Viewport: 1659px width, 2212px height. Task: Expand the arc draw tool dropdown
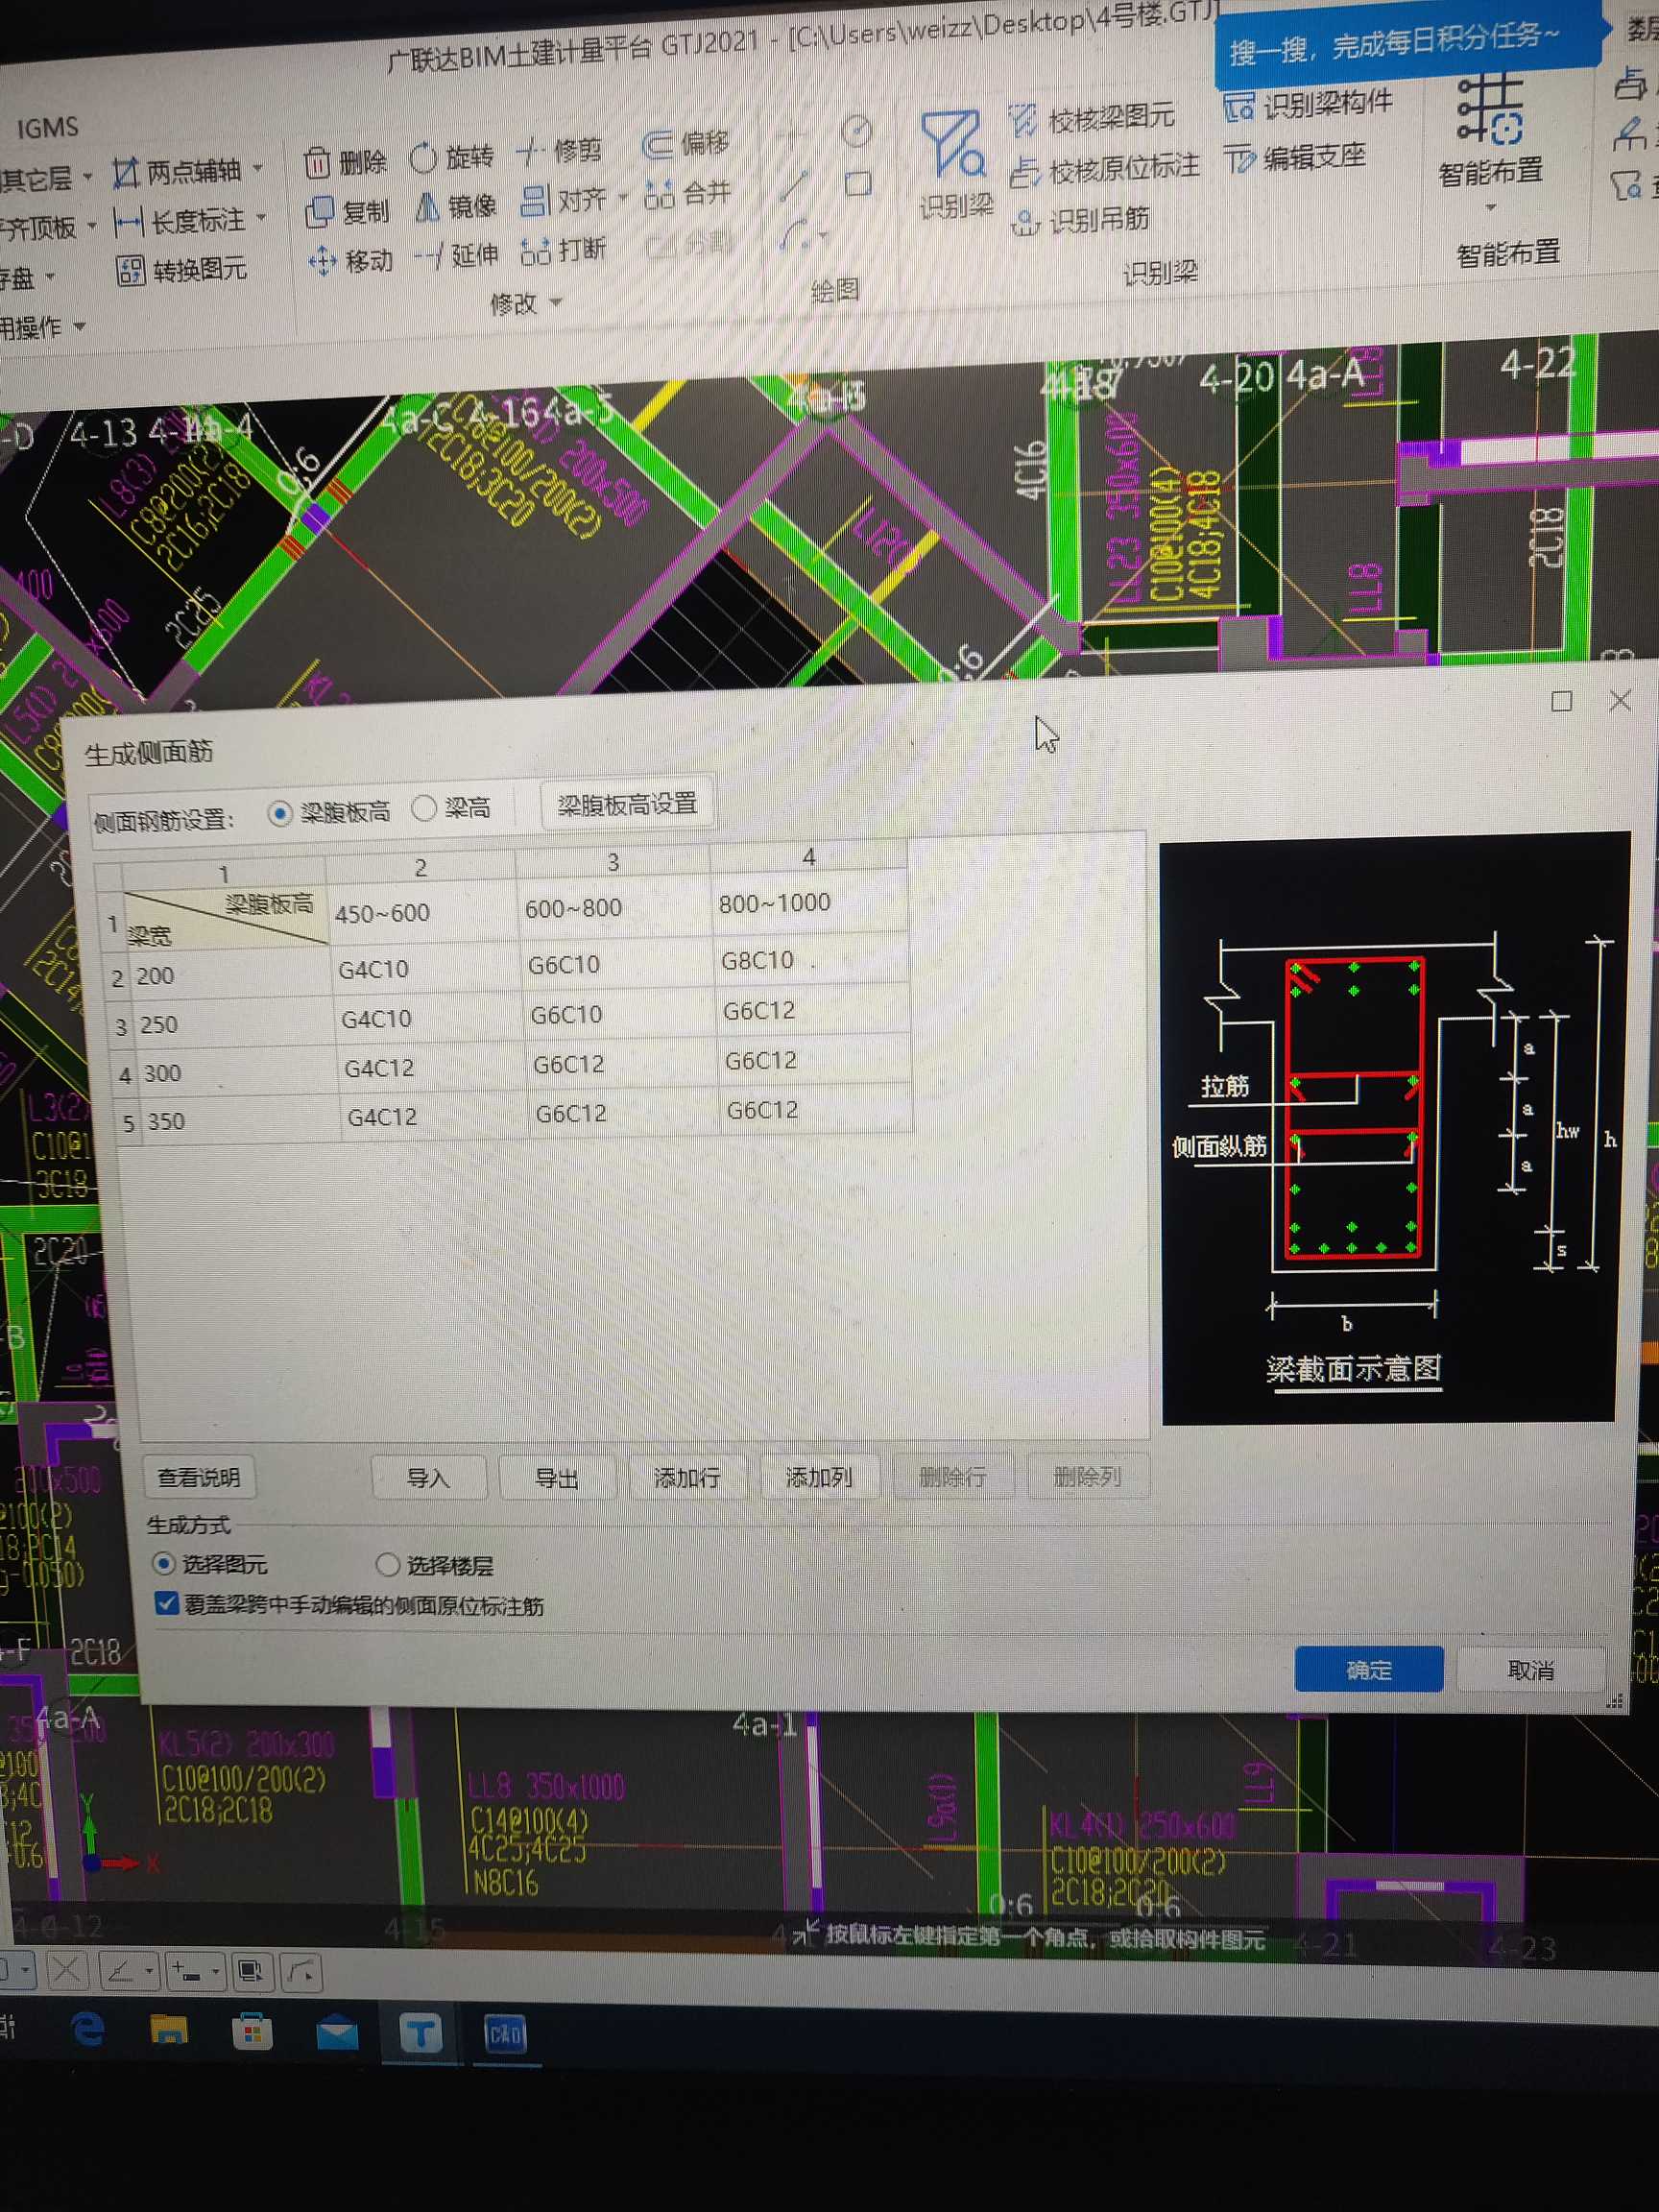click(x=823, y=236)
